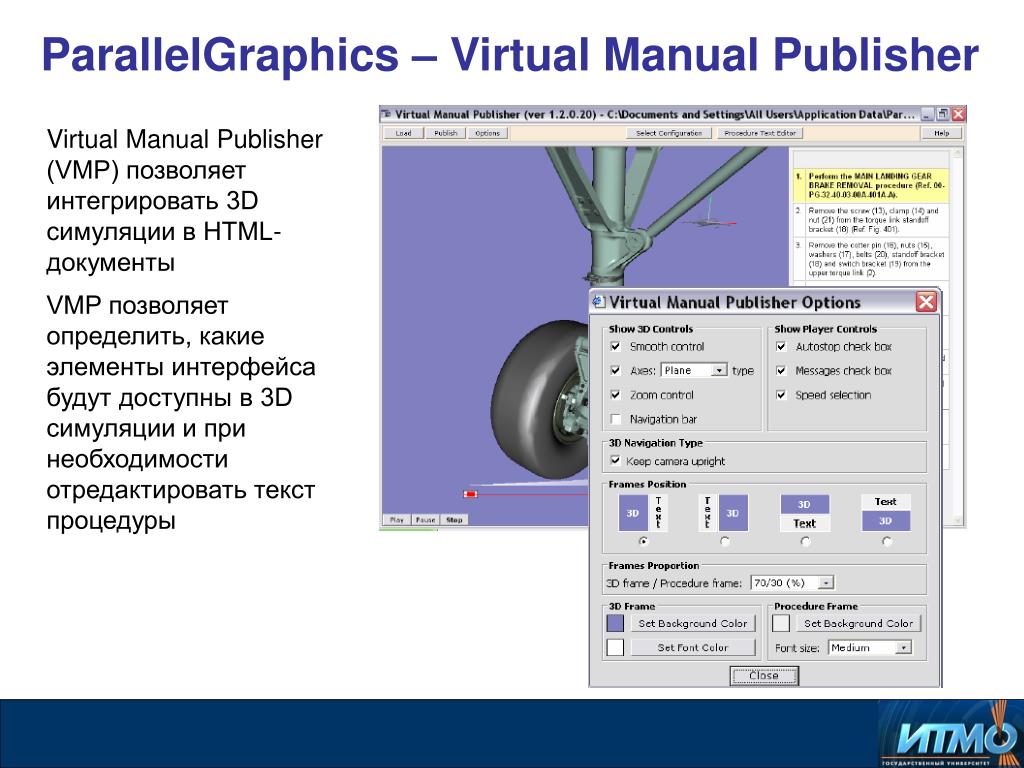The height and width of the screenshot is (768, 1024).
Task: Click the Help button
Action: click(x=942, y=133)
